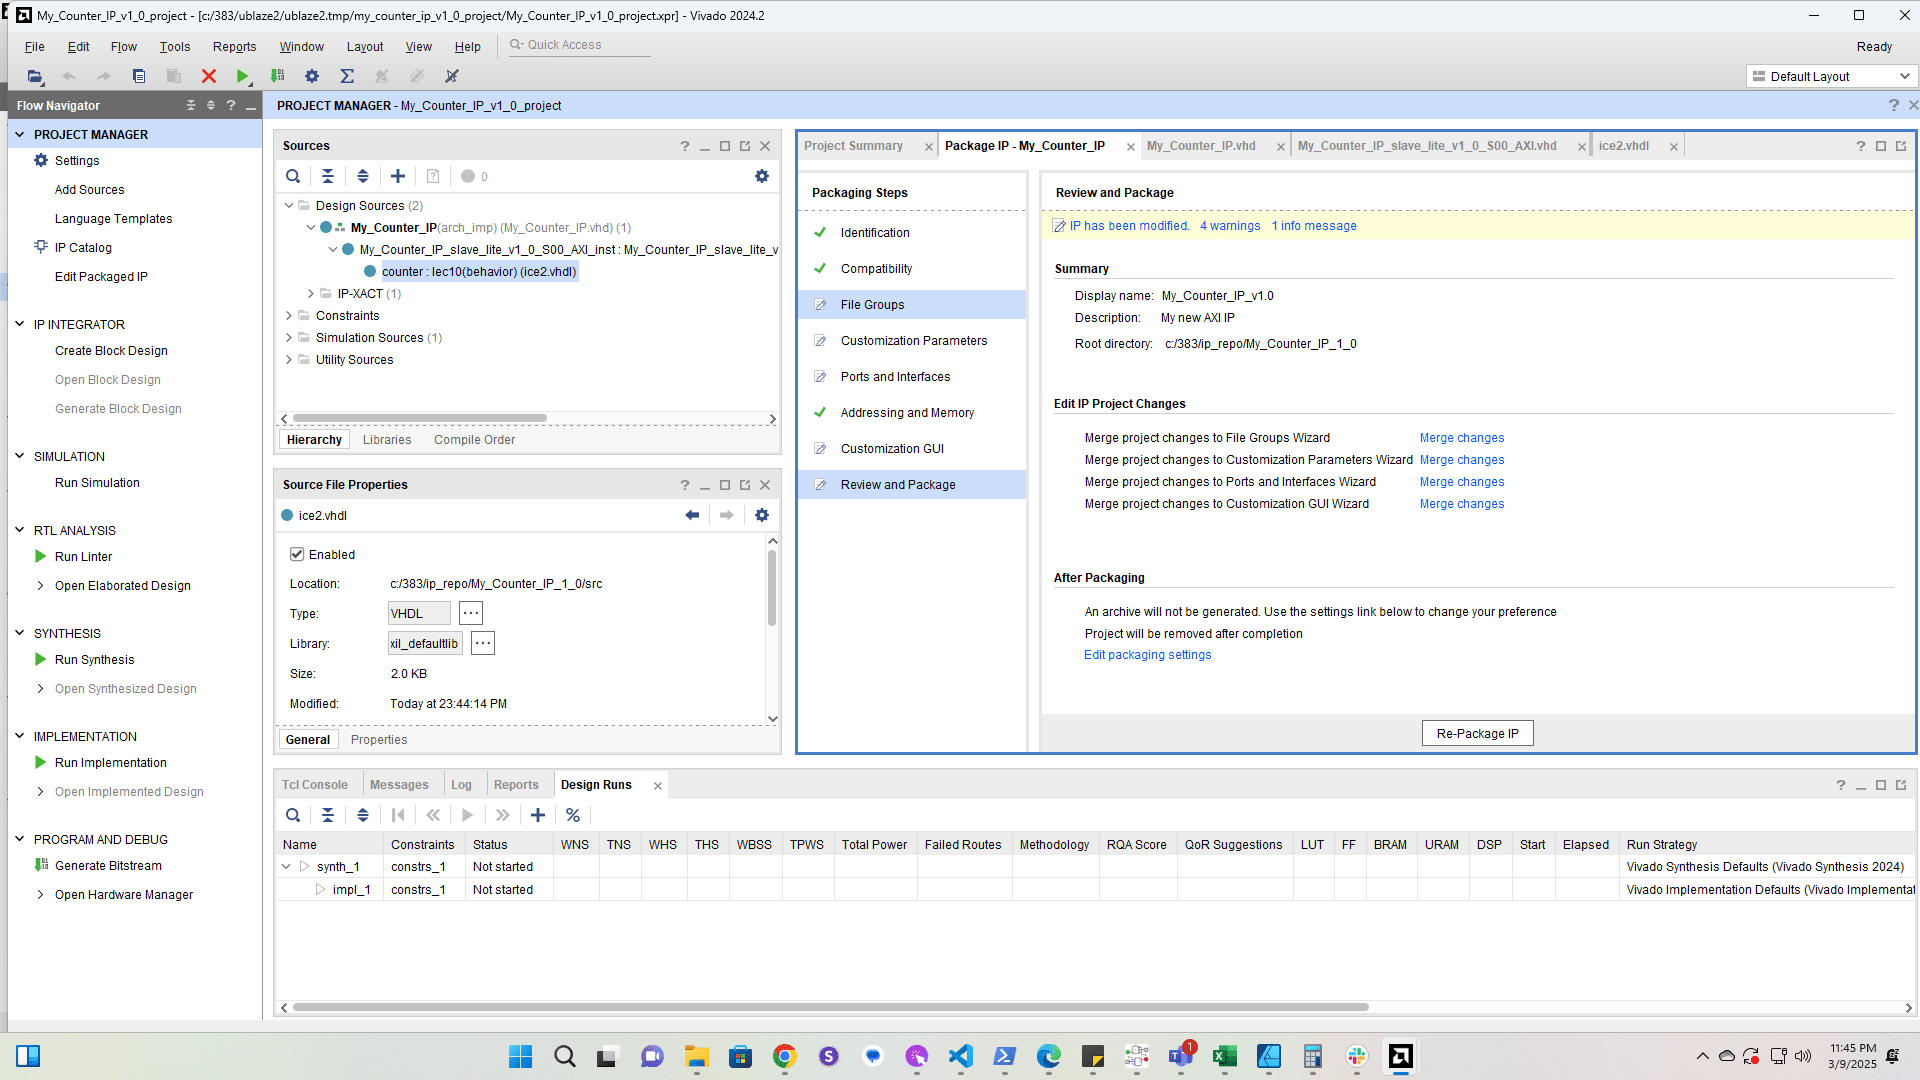Click the Generate Bitstream toolbar icon

point(278,76)
